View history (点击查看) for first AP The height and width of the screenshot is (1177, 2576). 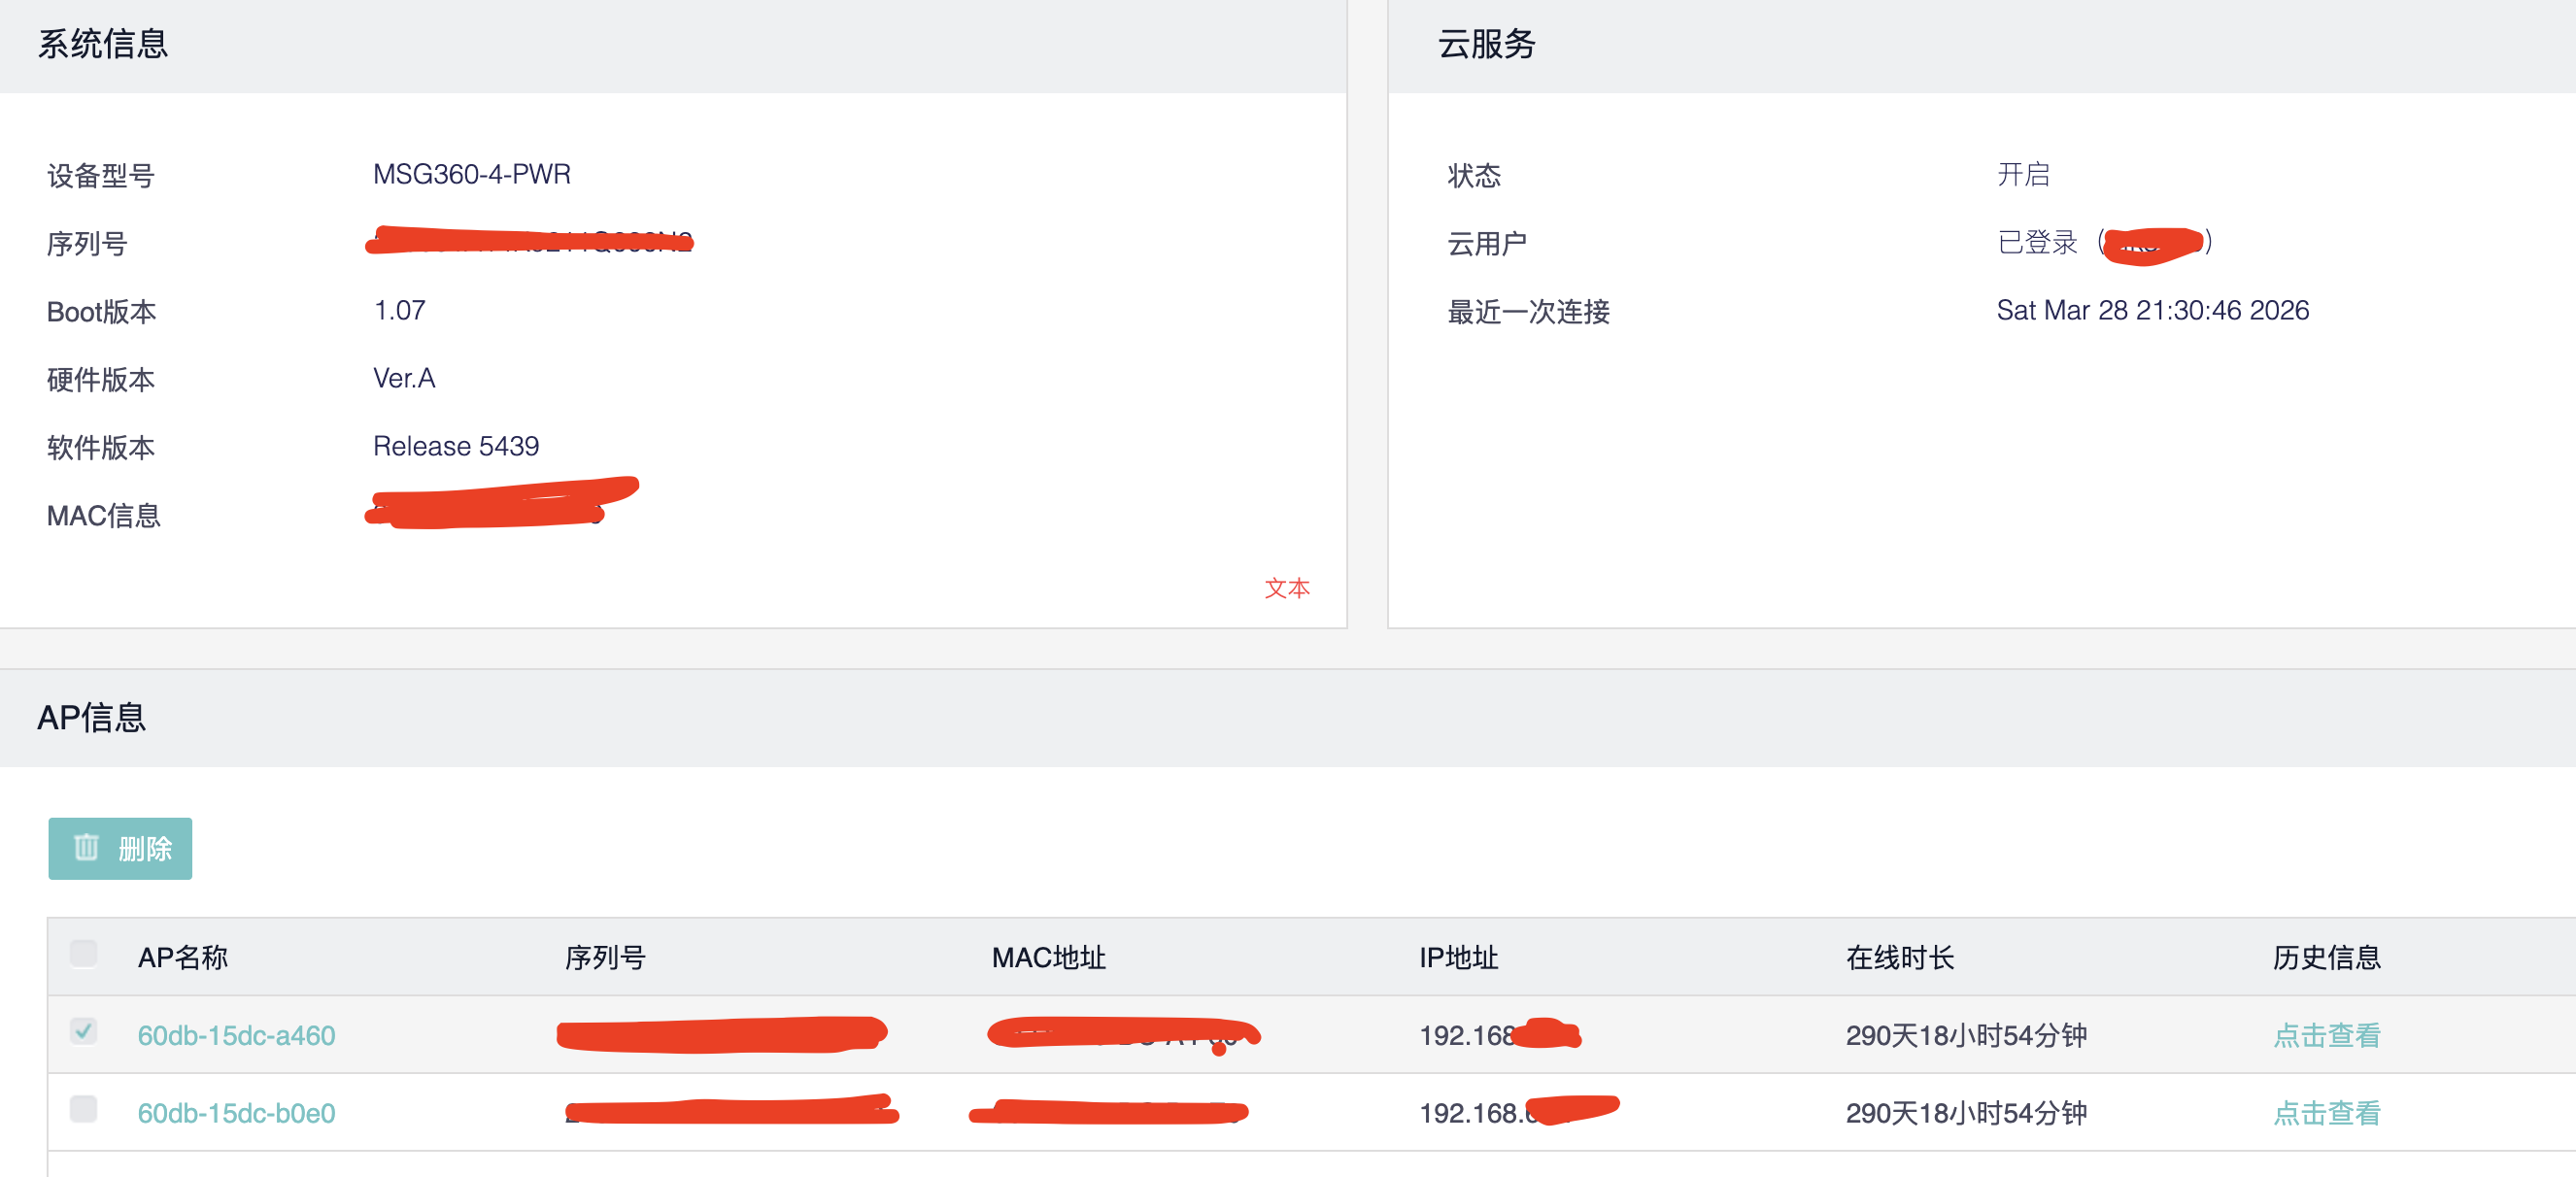(2326, 1035)
